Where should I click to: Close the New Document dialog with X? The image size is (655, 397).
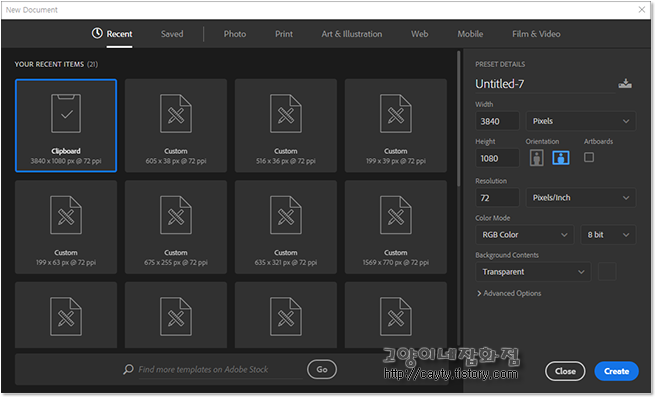pyautogui.click(x=642, y=10)
